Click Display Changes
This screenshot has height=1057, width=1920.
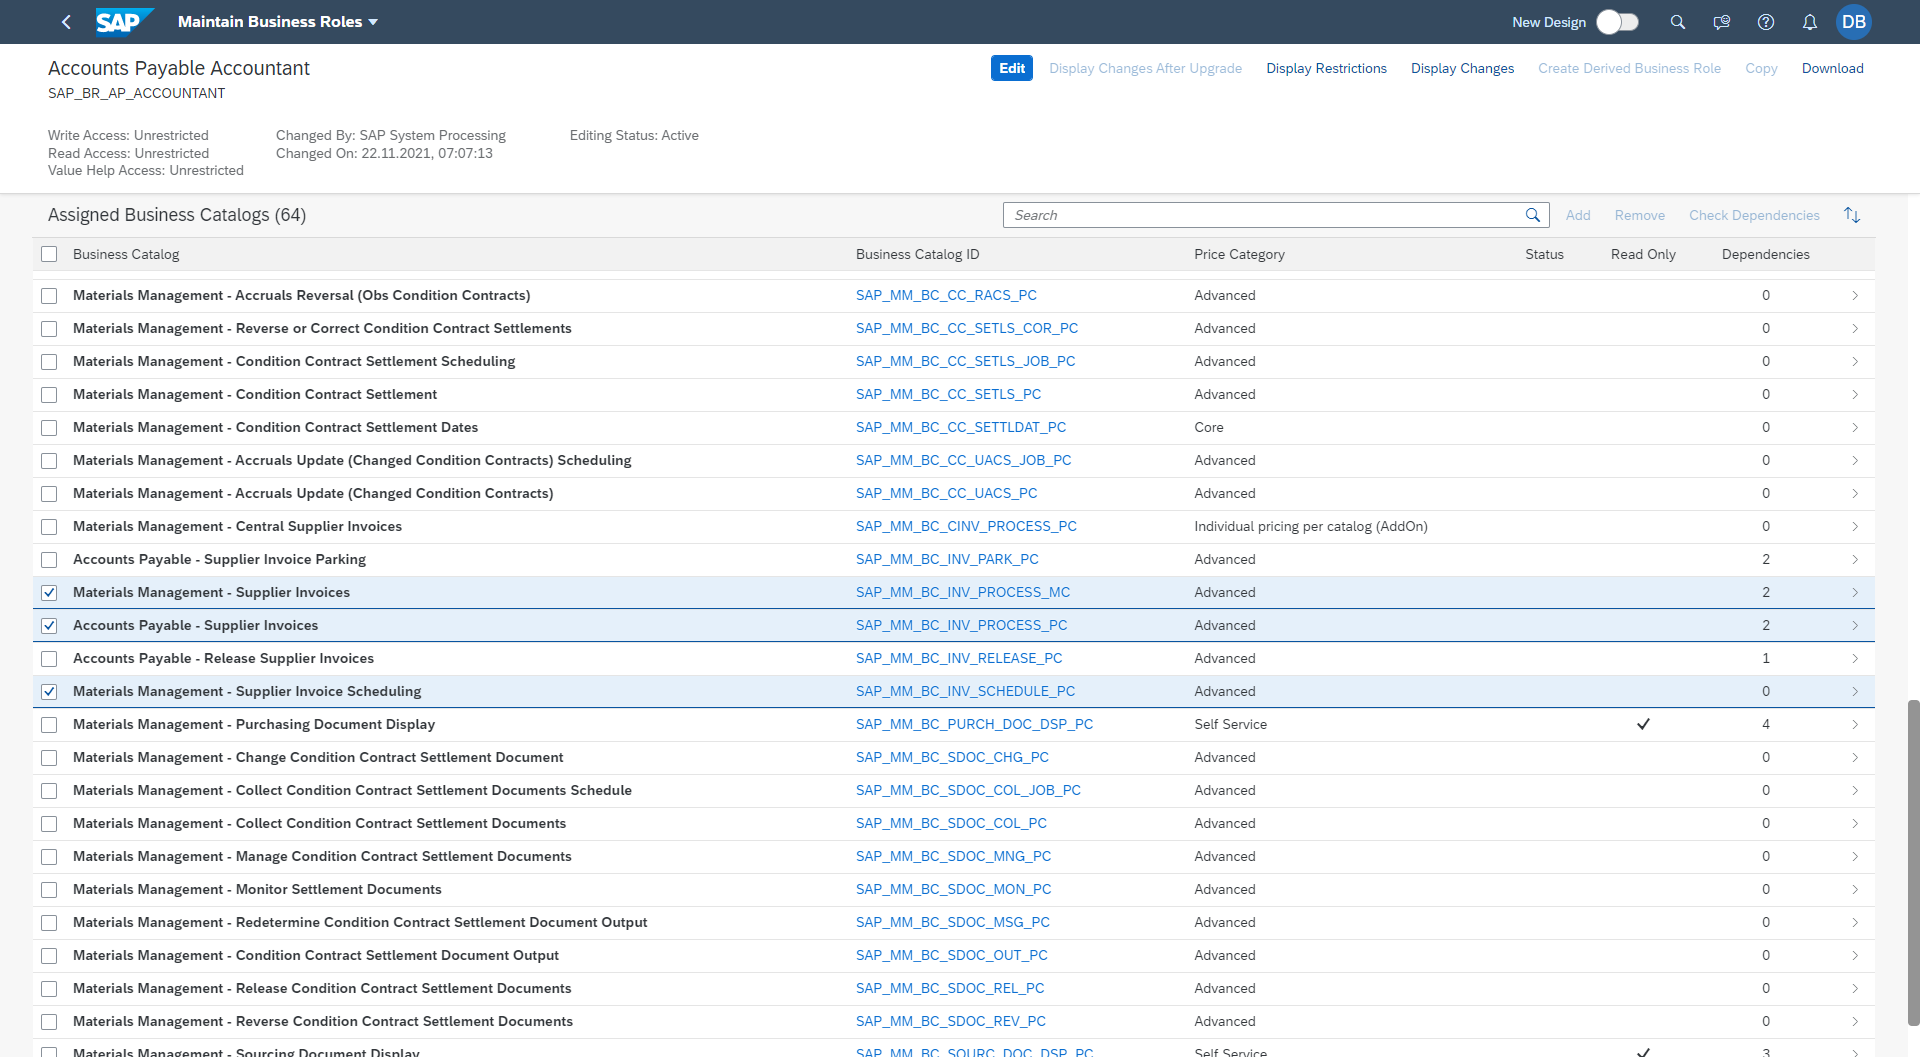click(1462, 68)
